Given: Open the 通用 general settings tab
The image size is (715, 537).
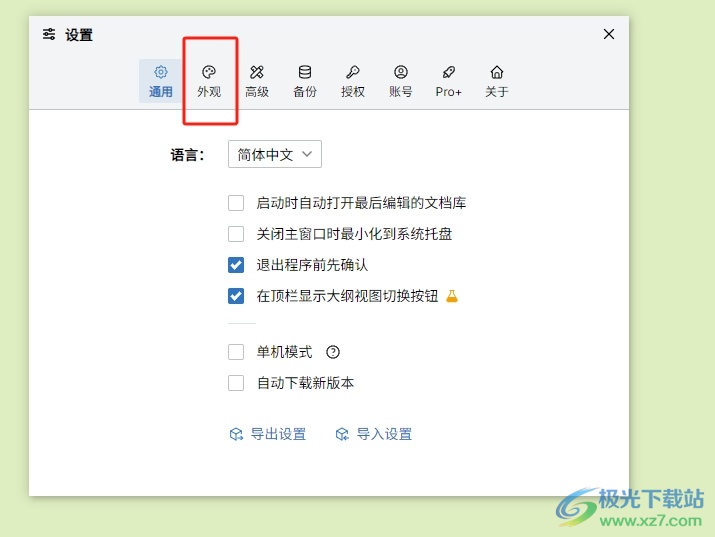Looking at the screenshot, I should [x=161, y=81].
